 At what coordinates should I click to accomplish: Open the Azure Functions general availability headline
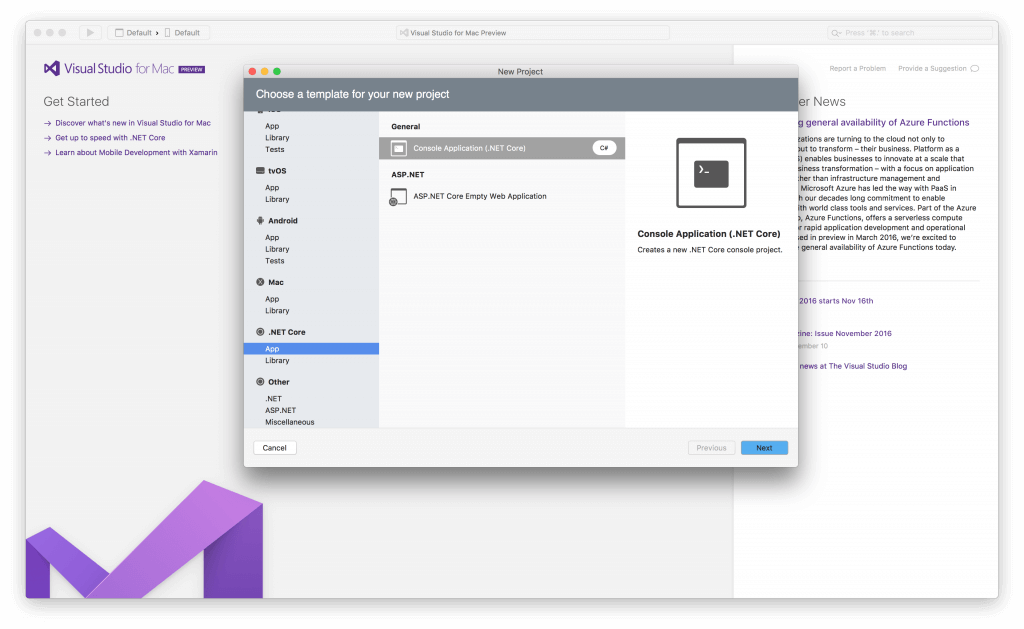884,123
